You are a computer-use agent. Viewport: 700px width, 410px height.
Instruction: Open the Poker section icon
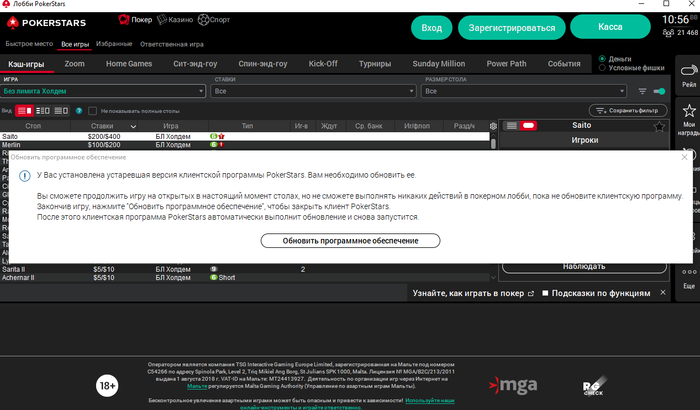click(x=123, y=20)
